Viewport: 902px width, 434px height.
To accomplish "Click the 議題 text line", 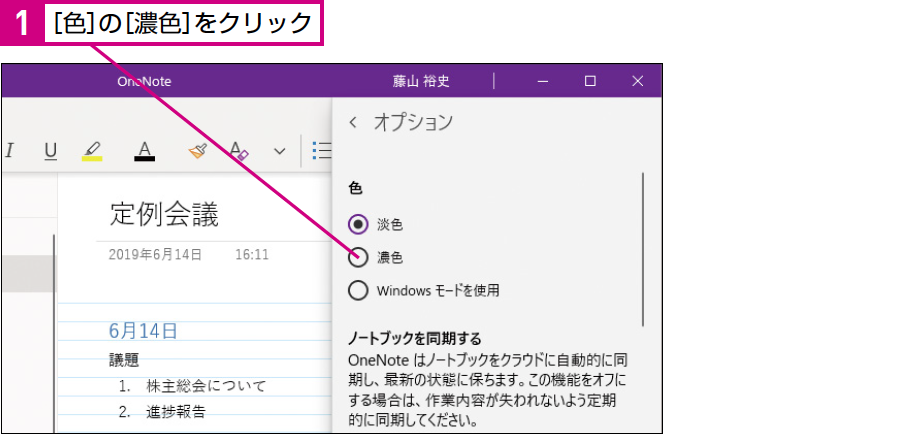I will (x=124, y=360).
